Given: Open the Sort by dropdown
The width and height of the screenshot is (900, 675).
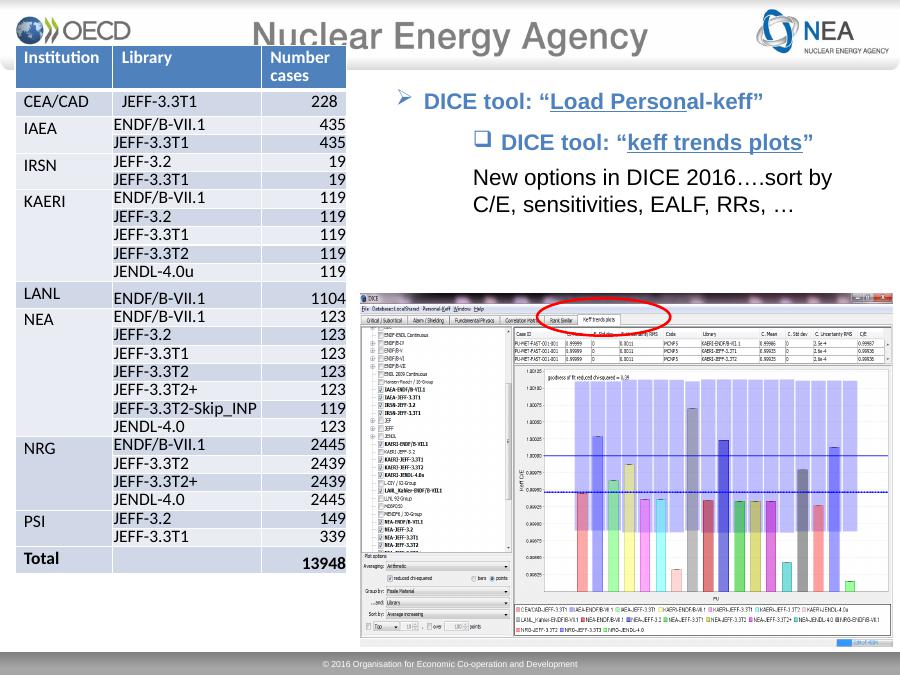Looking at the screenshot, I should click(446, 615).
